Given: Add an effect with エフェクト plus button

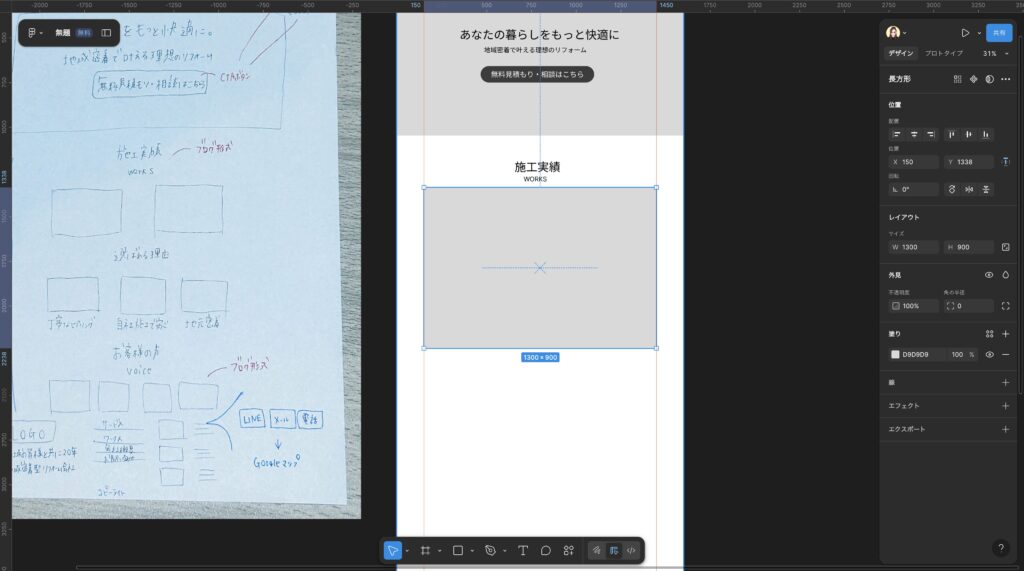Looking at the screenshot, I should [x=1005, y=406].
